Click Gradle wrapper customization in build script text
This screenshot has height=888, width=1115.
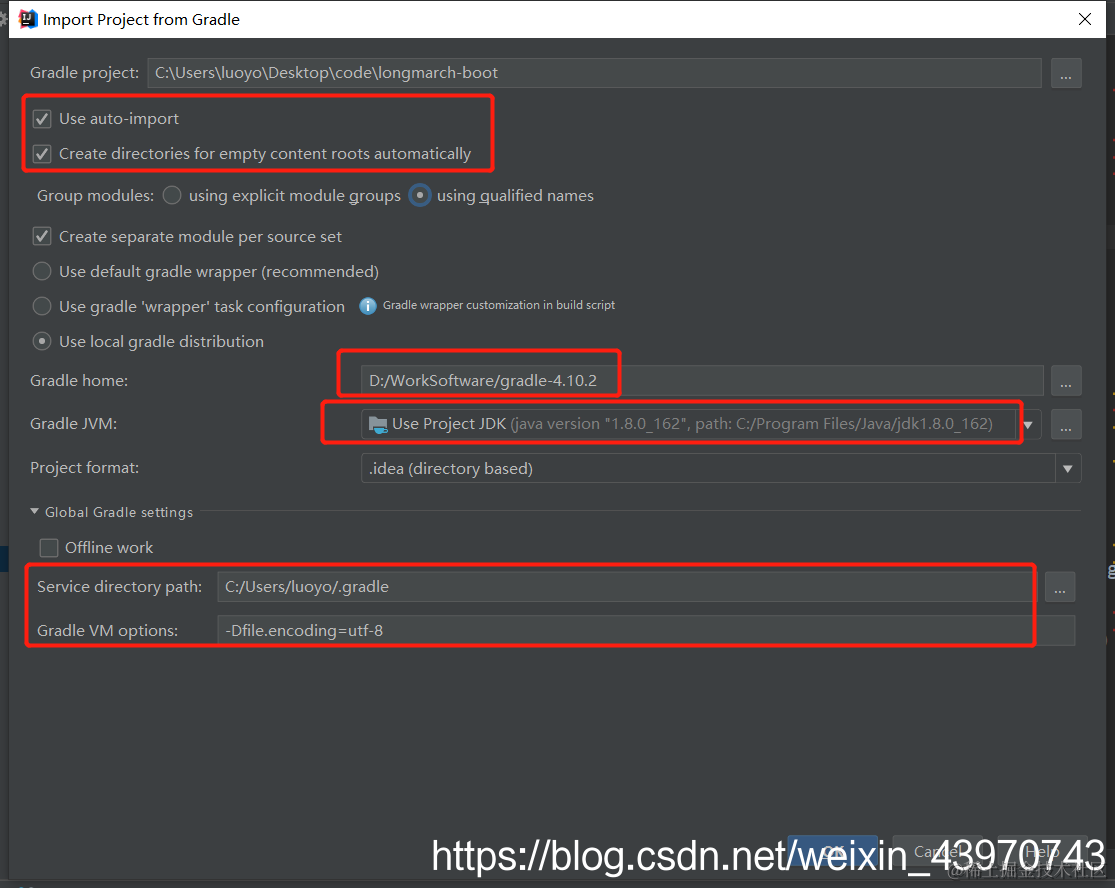point(498,305)
